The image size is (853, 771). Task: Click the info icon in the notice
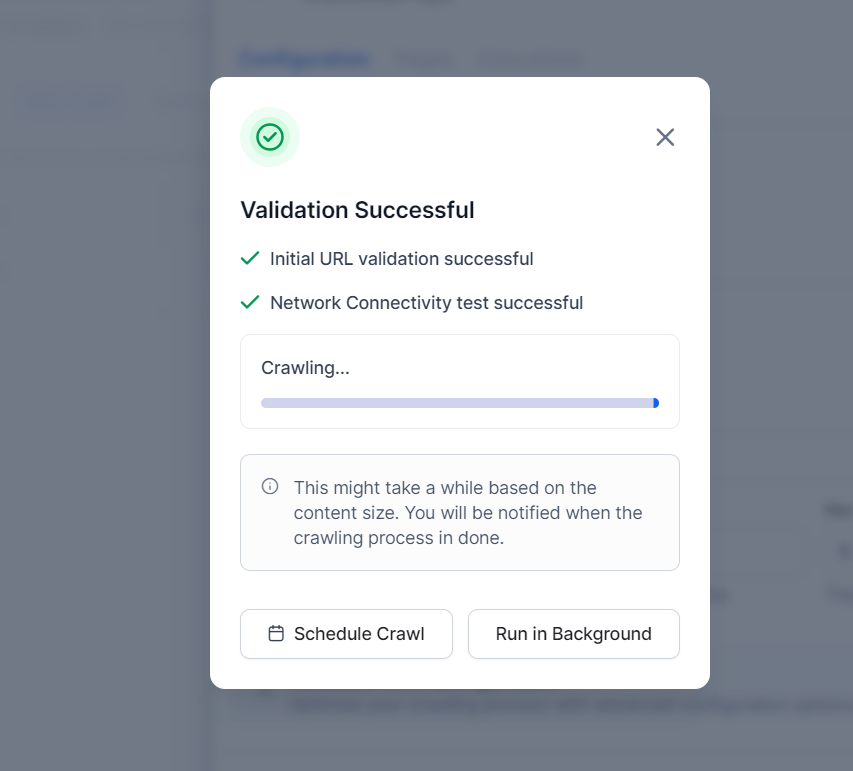pos(270,487)
